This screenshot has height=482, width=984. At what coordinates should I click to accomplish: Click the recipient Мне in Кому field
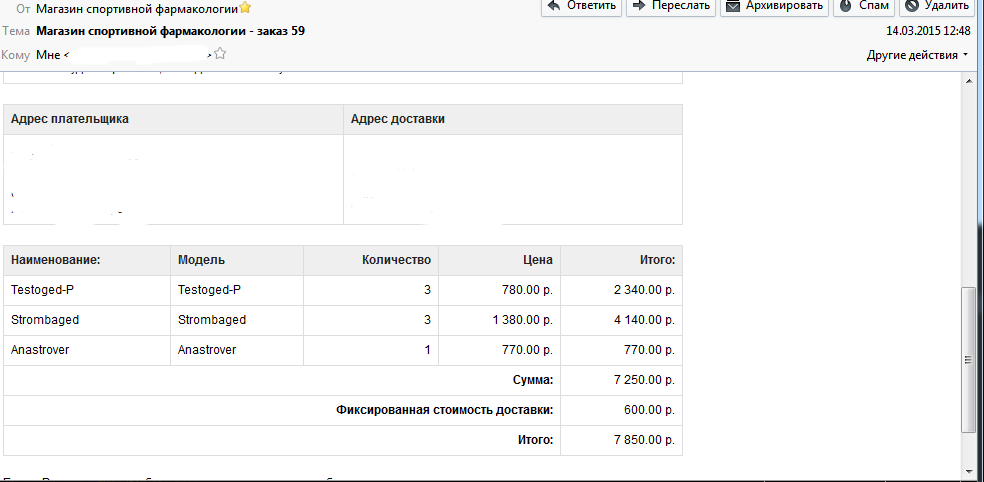[48, 54]
